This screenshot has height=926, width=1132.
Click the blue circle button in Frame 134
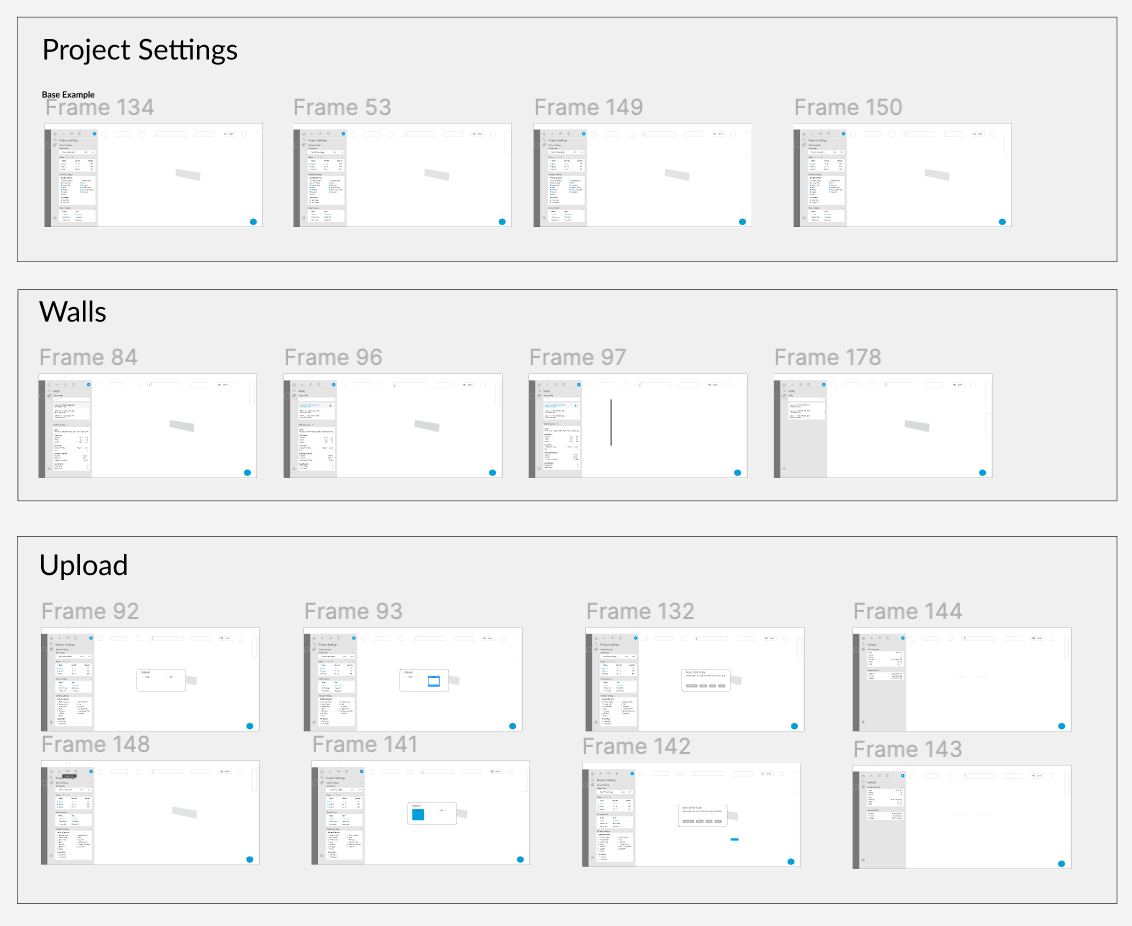click(253, 221)
